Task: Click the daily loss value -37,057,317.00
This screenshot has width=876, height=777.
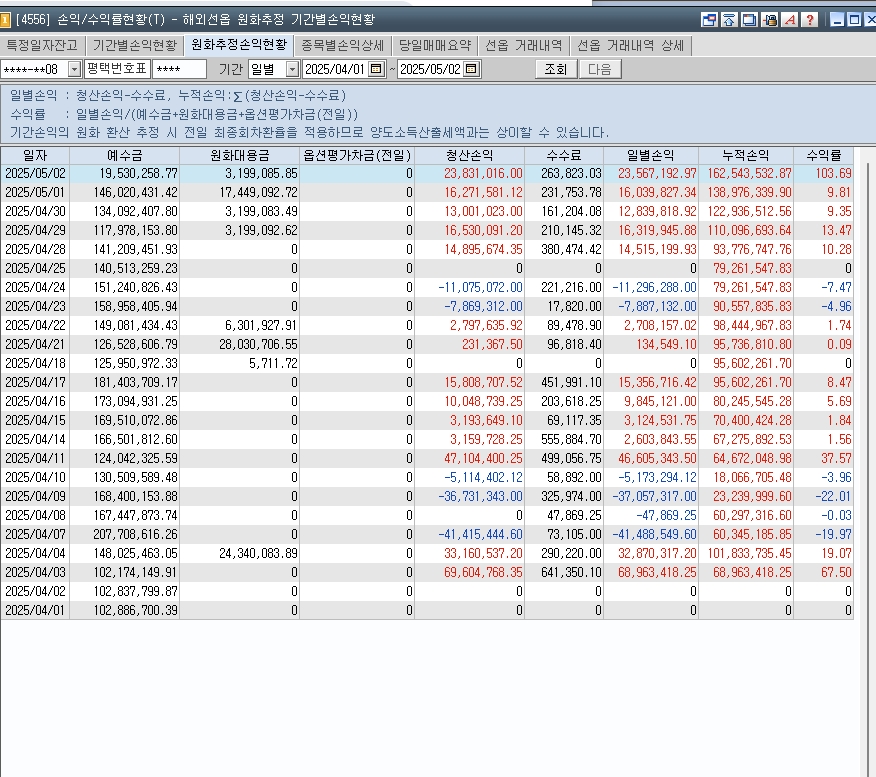Action: point(654,497)
